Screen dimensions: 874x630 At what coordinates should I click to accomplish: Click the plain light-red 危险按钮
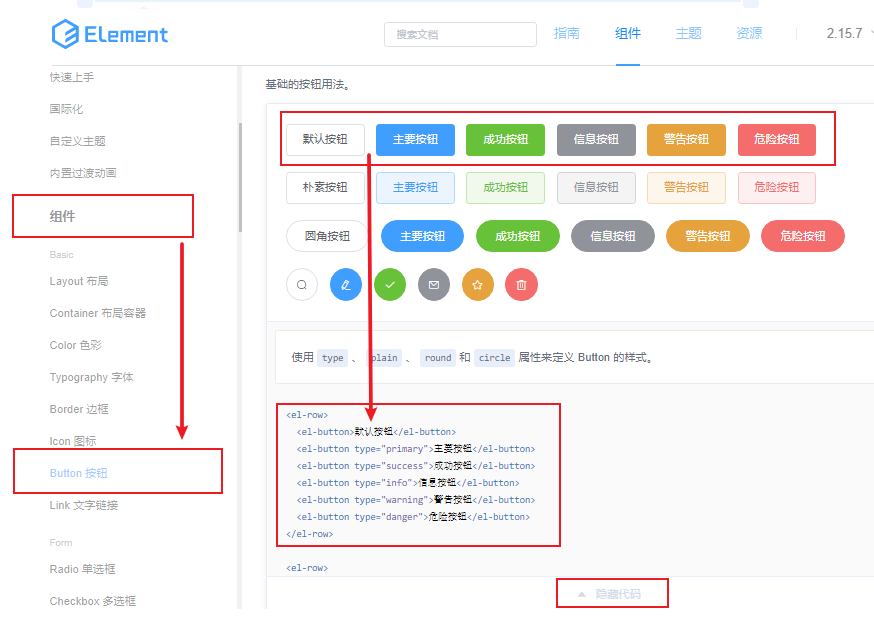[x=776, y=188]
